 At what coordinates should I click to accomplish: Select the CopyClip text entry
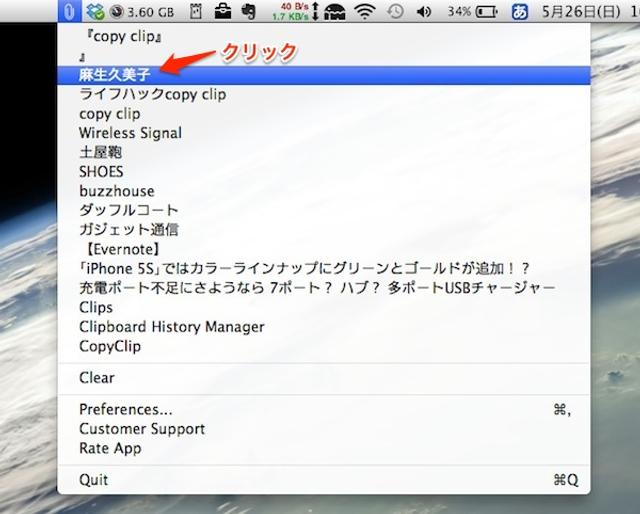coord(324,346)
